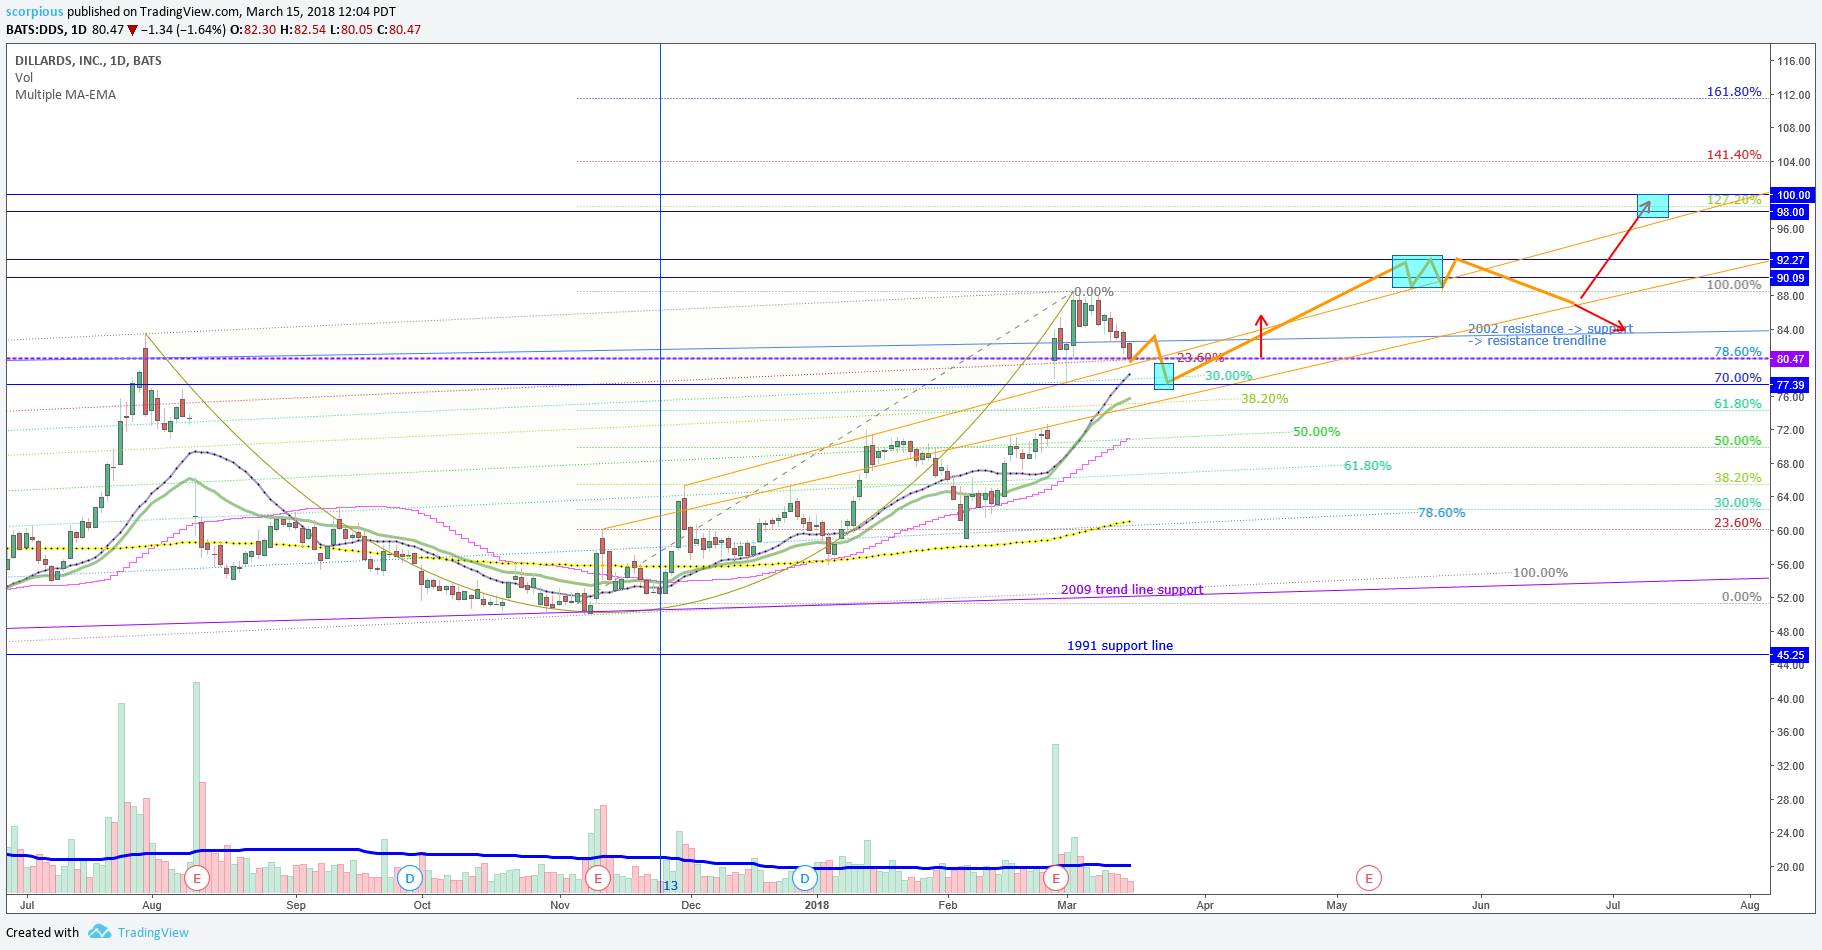Click the 116.00 price axis tick

tap(1794, 61)
